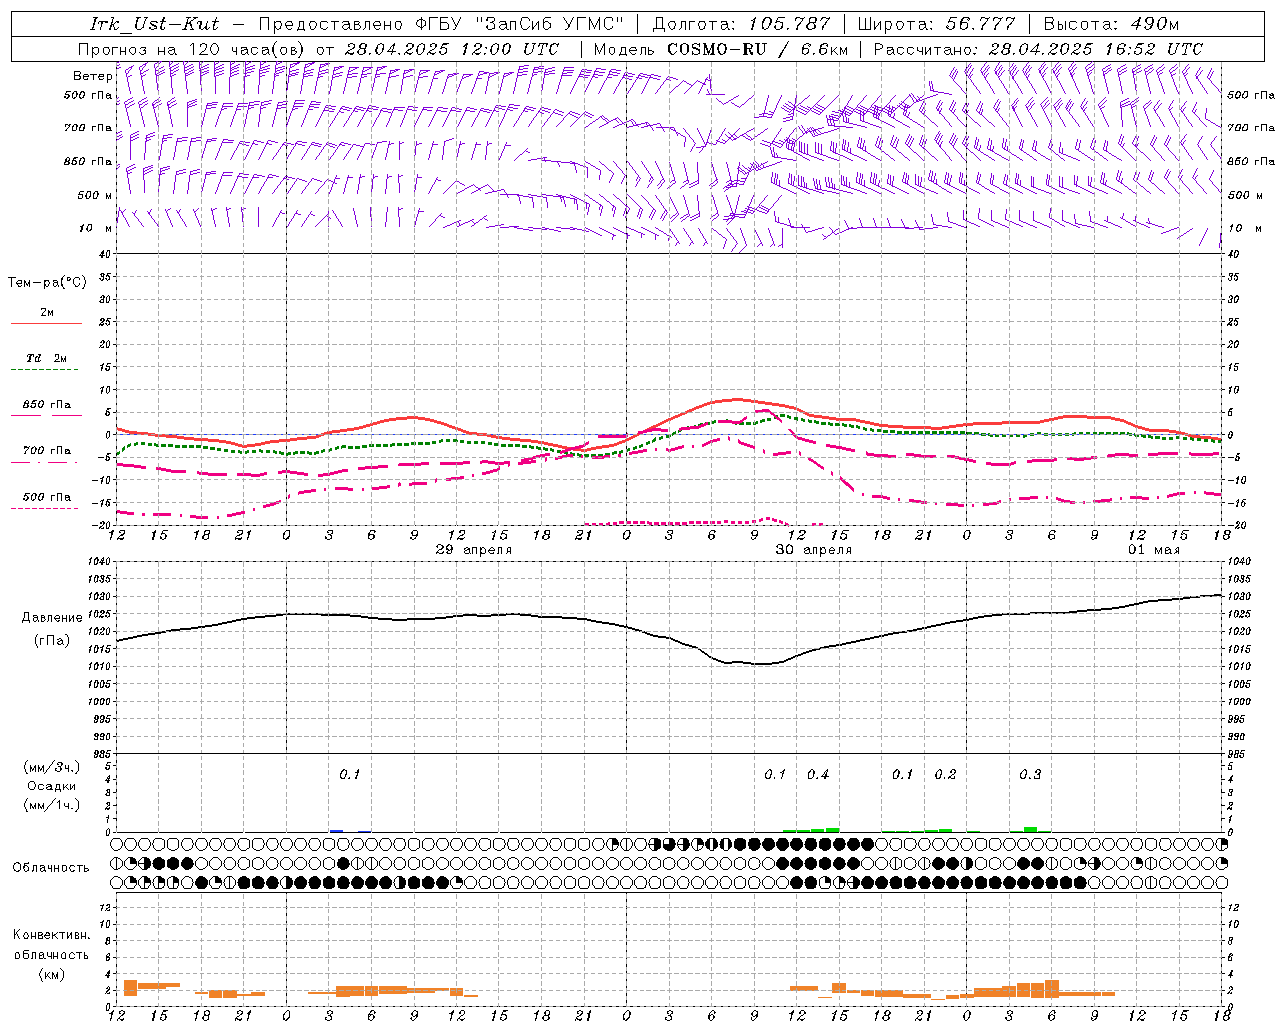Image resolution: width=1280 pixels, height=1024 pixels.
Task: Click the "Ветер" wind panel label
Action: (x=93, y=76)
